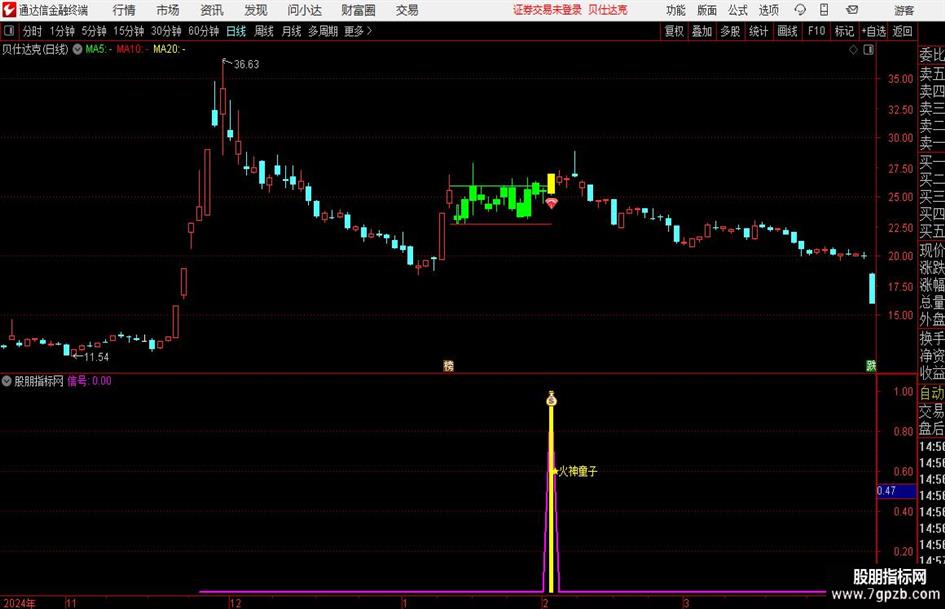Open the 交易 menu
This screenshot has height=609, width=945.
click(407, 10)
